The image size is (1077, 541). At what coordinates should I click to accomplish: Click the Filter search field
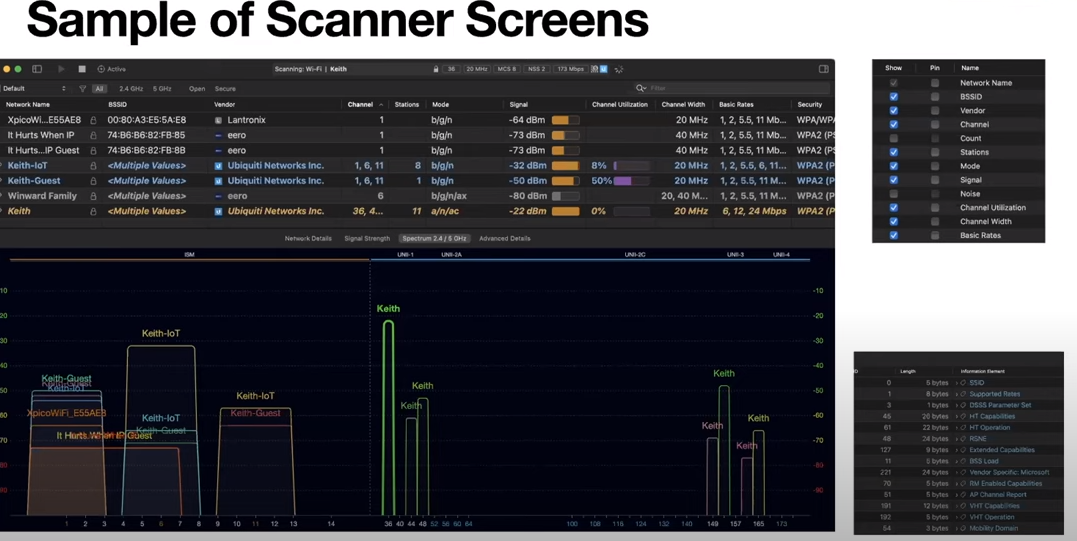click(x=735, y=88)
